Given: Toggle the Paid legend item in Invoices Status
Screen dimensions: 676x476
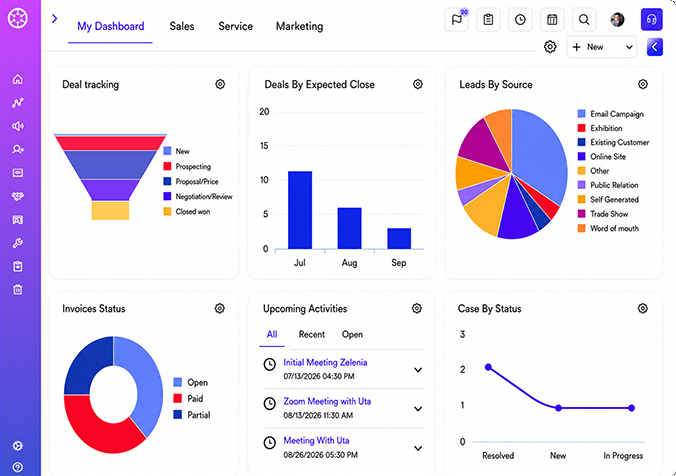Looking at the screenshot, I should point(188,398).
